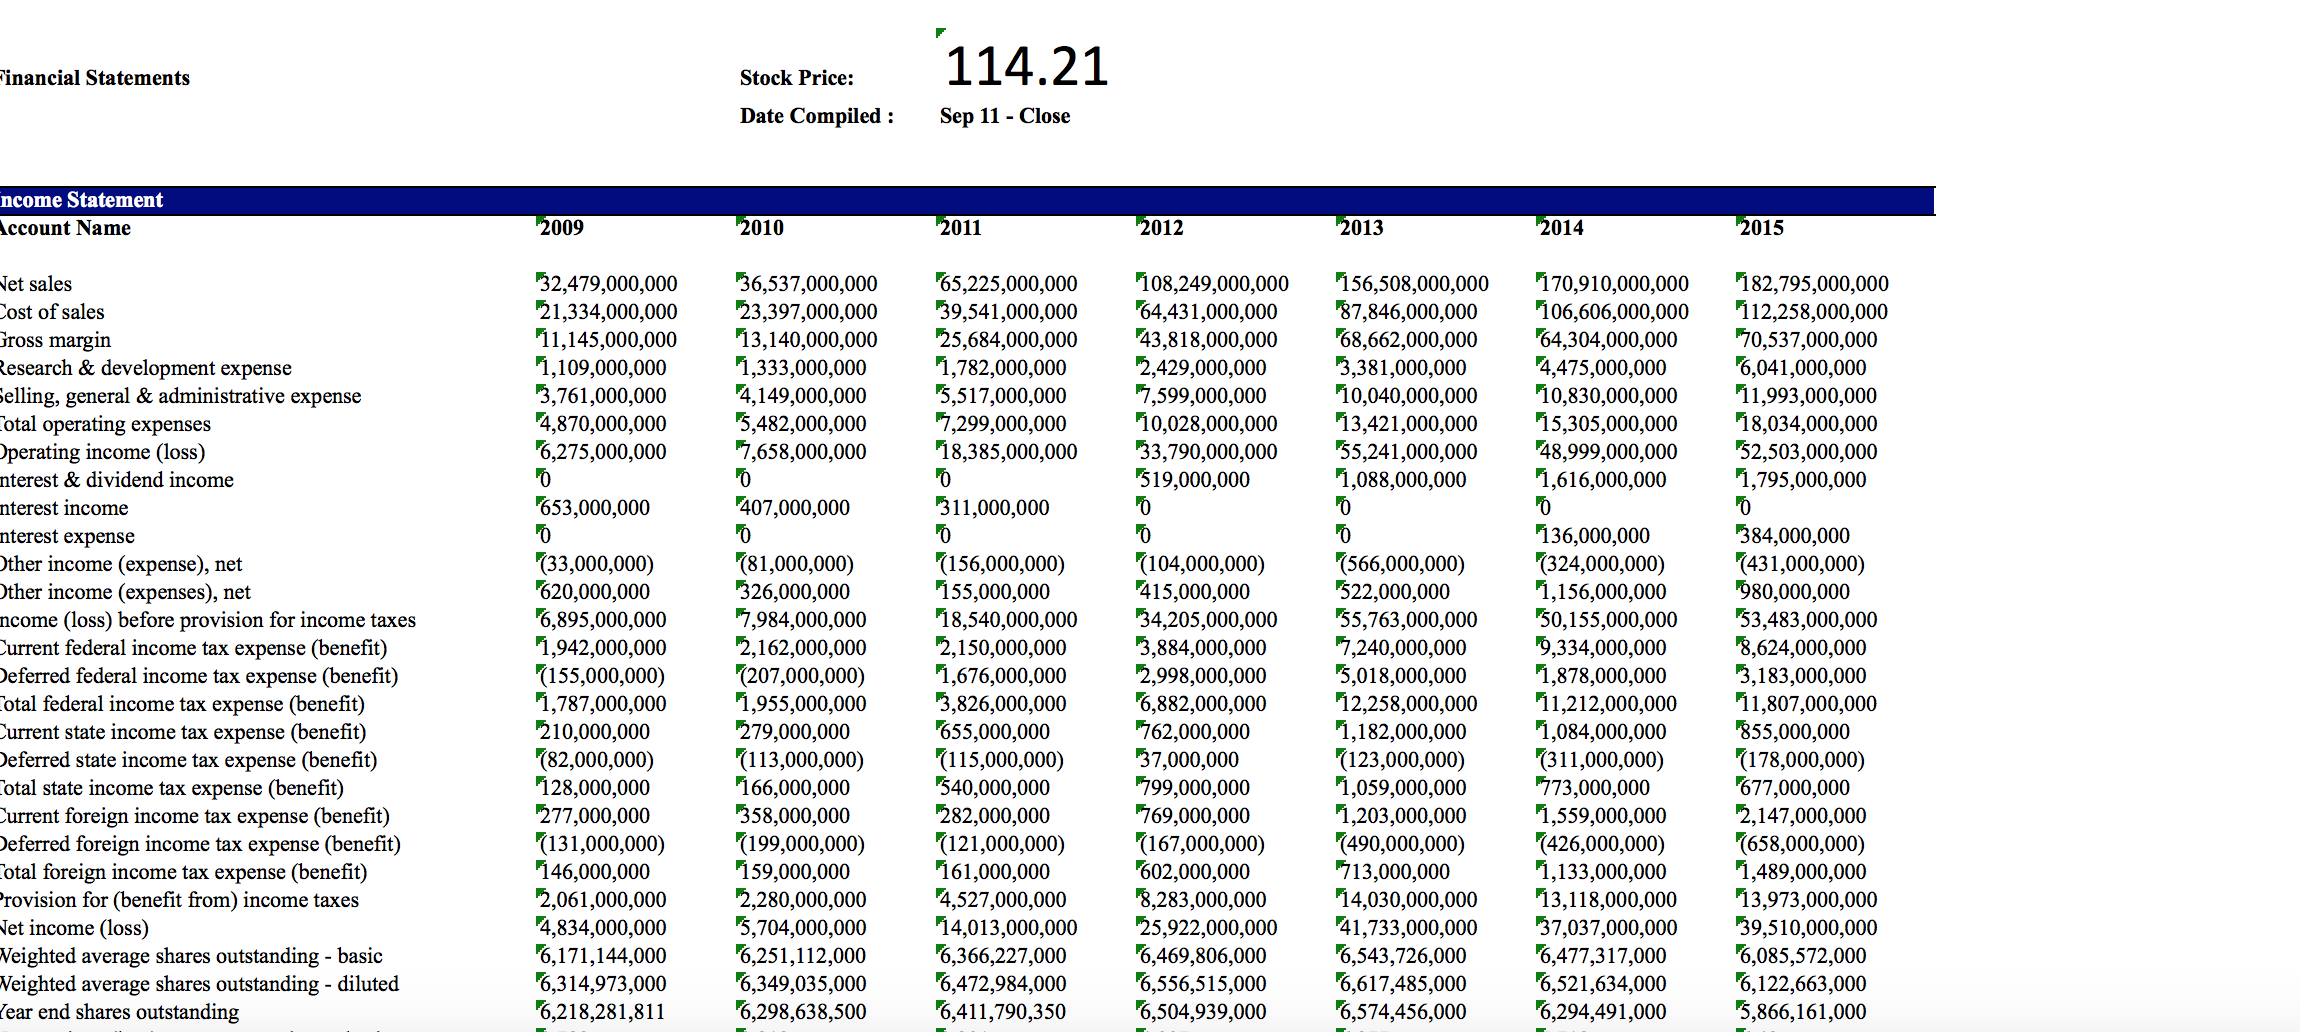This screenshot has height=1032, width=2300.
Task: Select the stock price value 114.21
Action: 1027,67
